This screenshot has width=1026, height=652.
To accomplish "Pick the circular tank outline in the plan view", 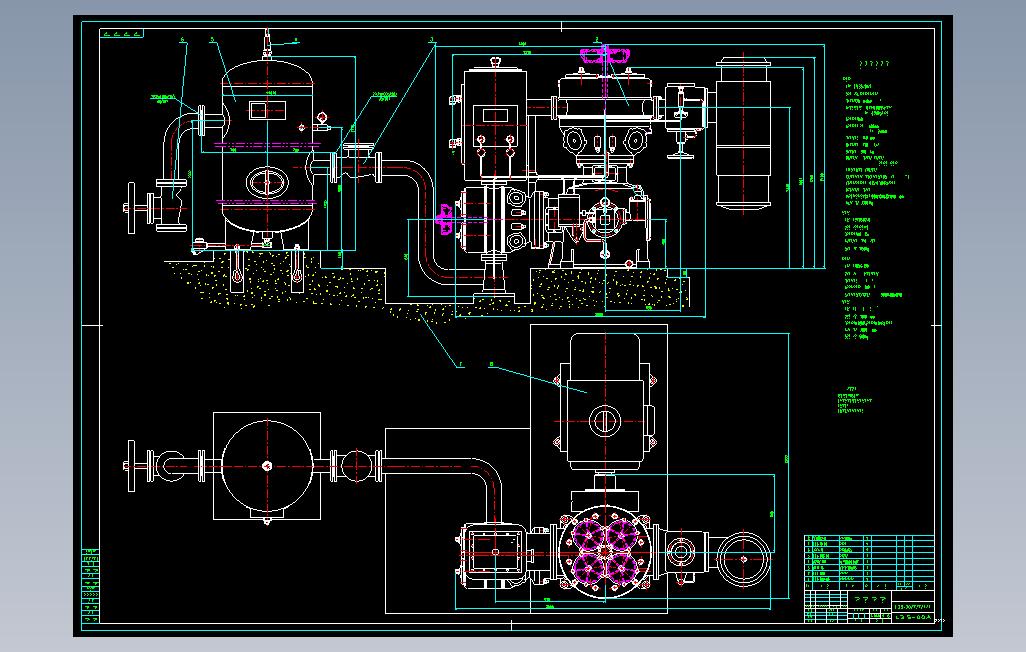I will click(x=268, y=466).
